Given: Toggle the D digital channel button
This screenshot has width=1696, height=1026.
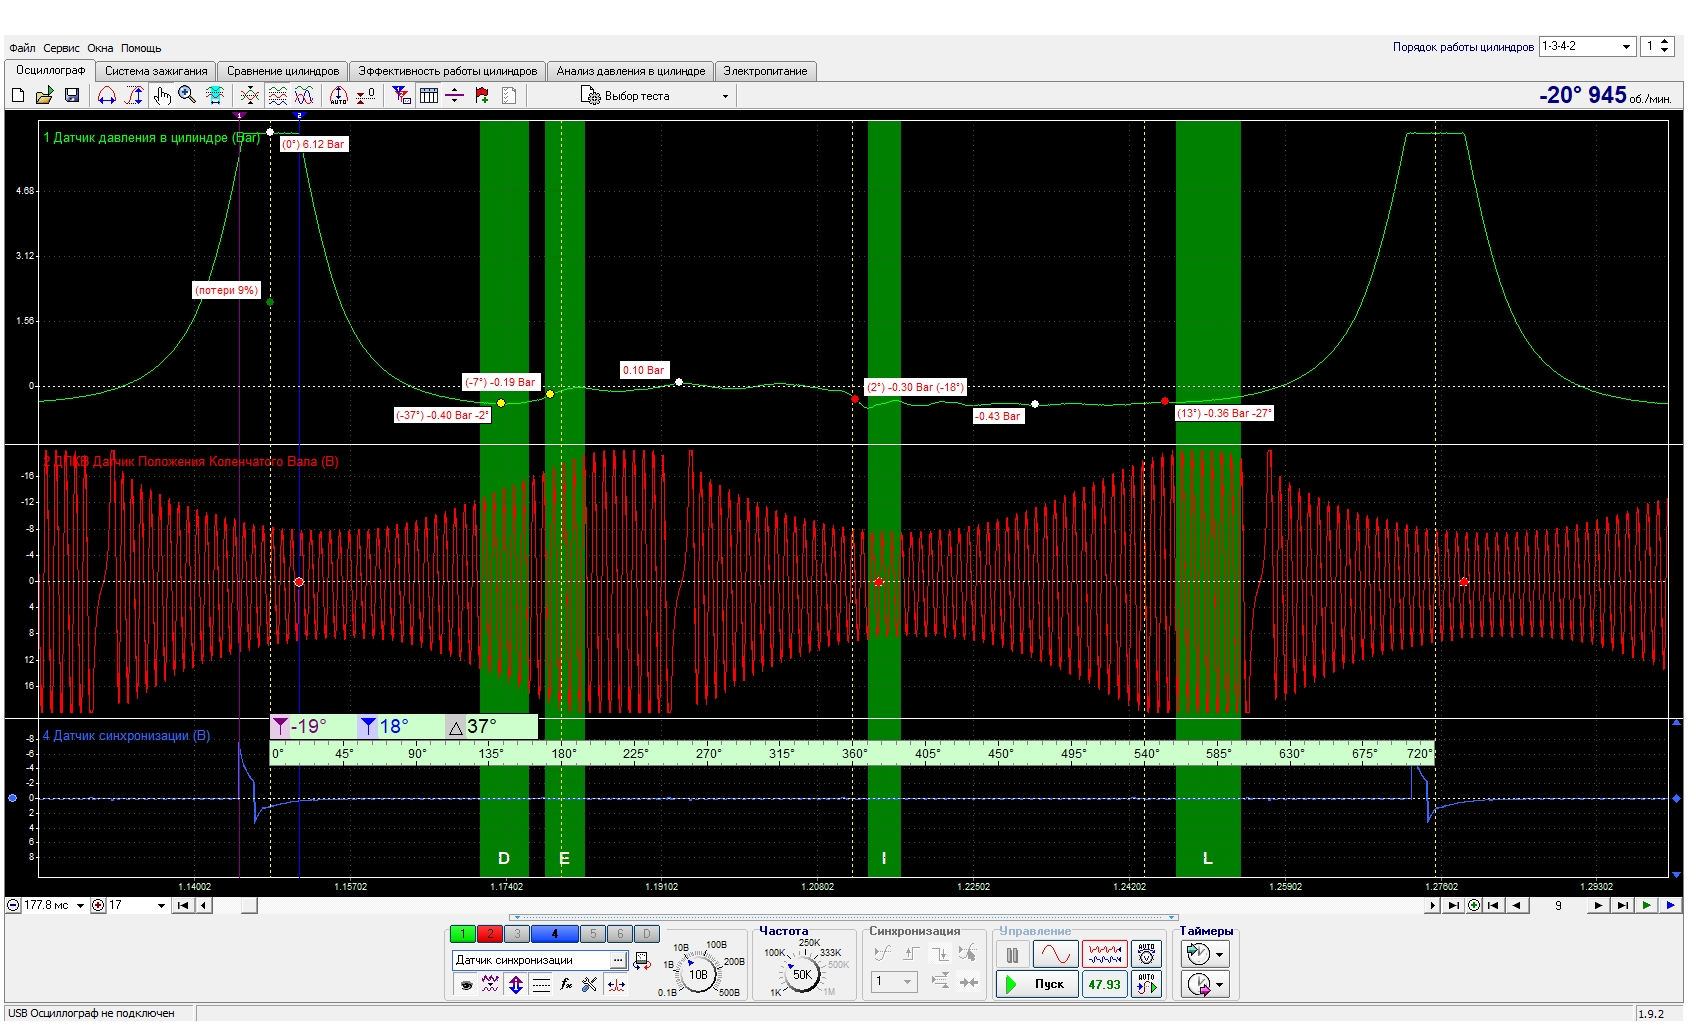Looking at the screenshot, I should pyautogui.click(x=647, y=934).
